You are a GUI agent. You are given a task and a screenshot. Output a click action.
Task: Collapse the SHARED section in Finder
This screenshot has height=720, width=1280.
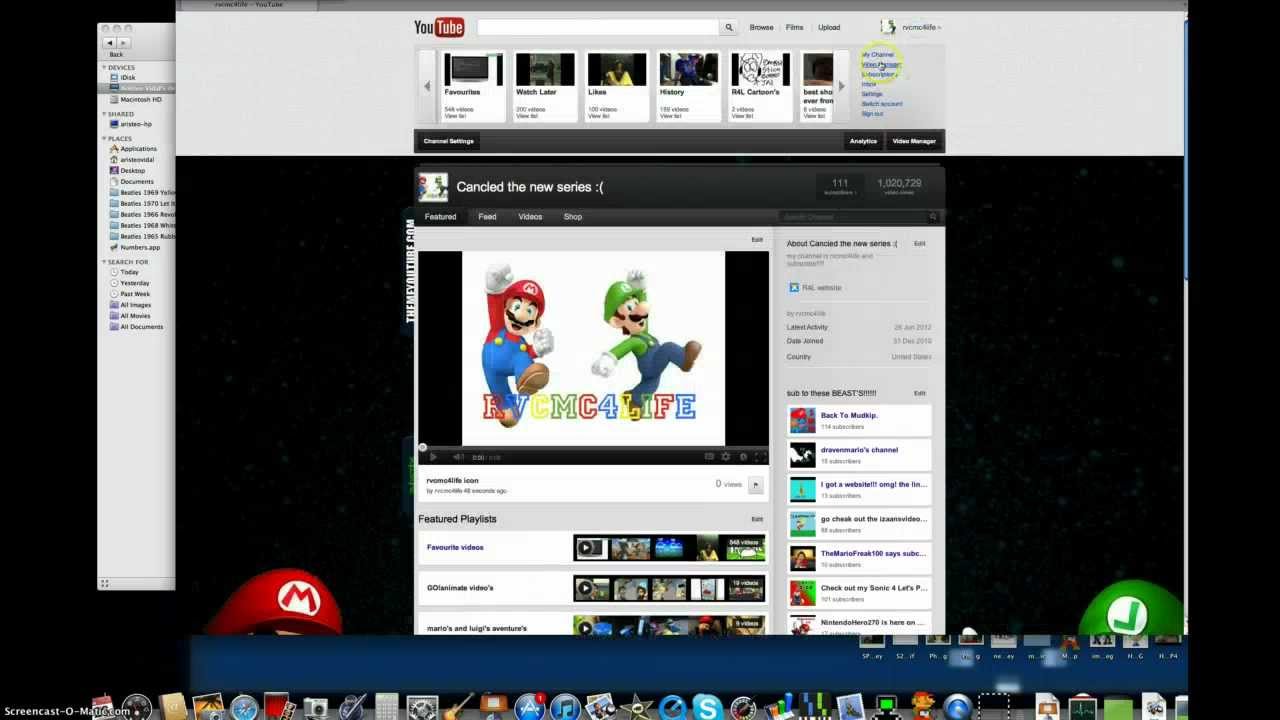tap(103, 114)
